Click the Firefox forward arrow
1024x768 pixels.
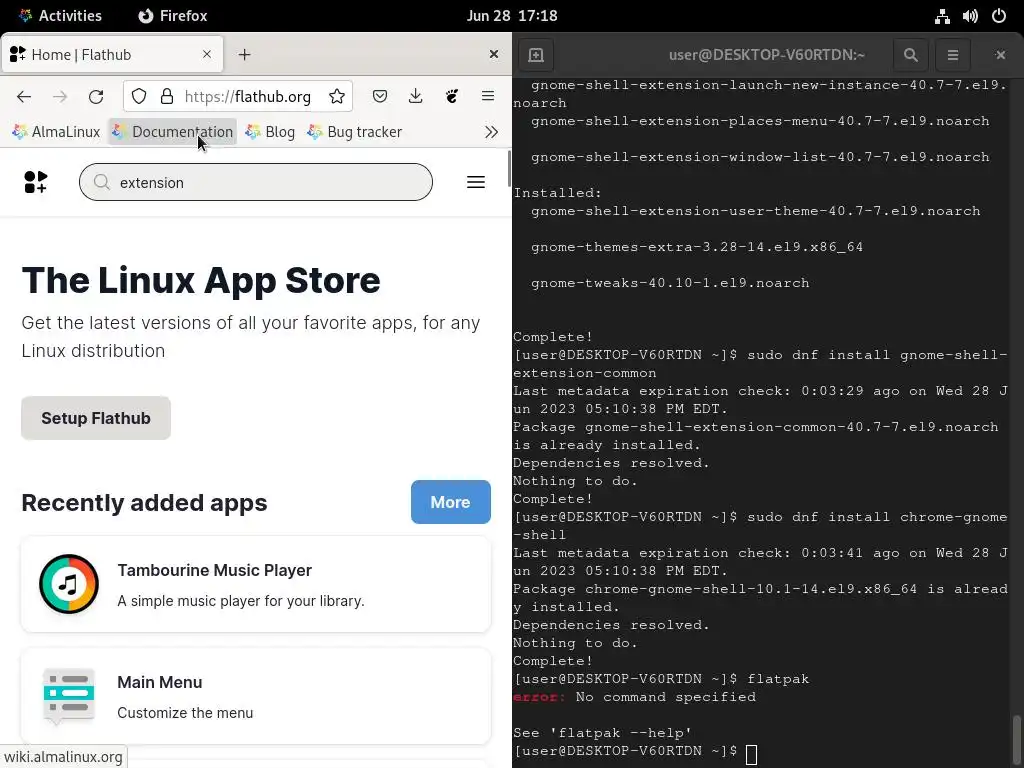tap(60, 97)
